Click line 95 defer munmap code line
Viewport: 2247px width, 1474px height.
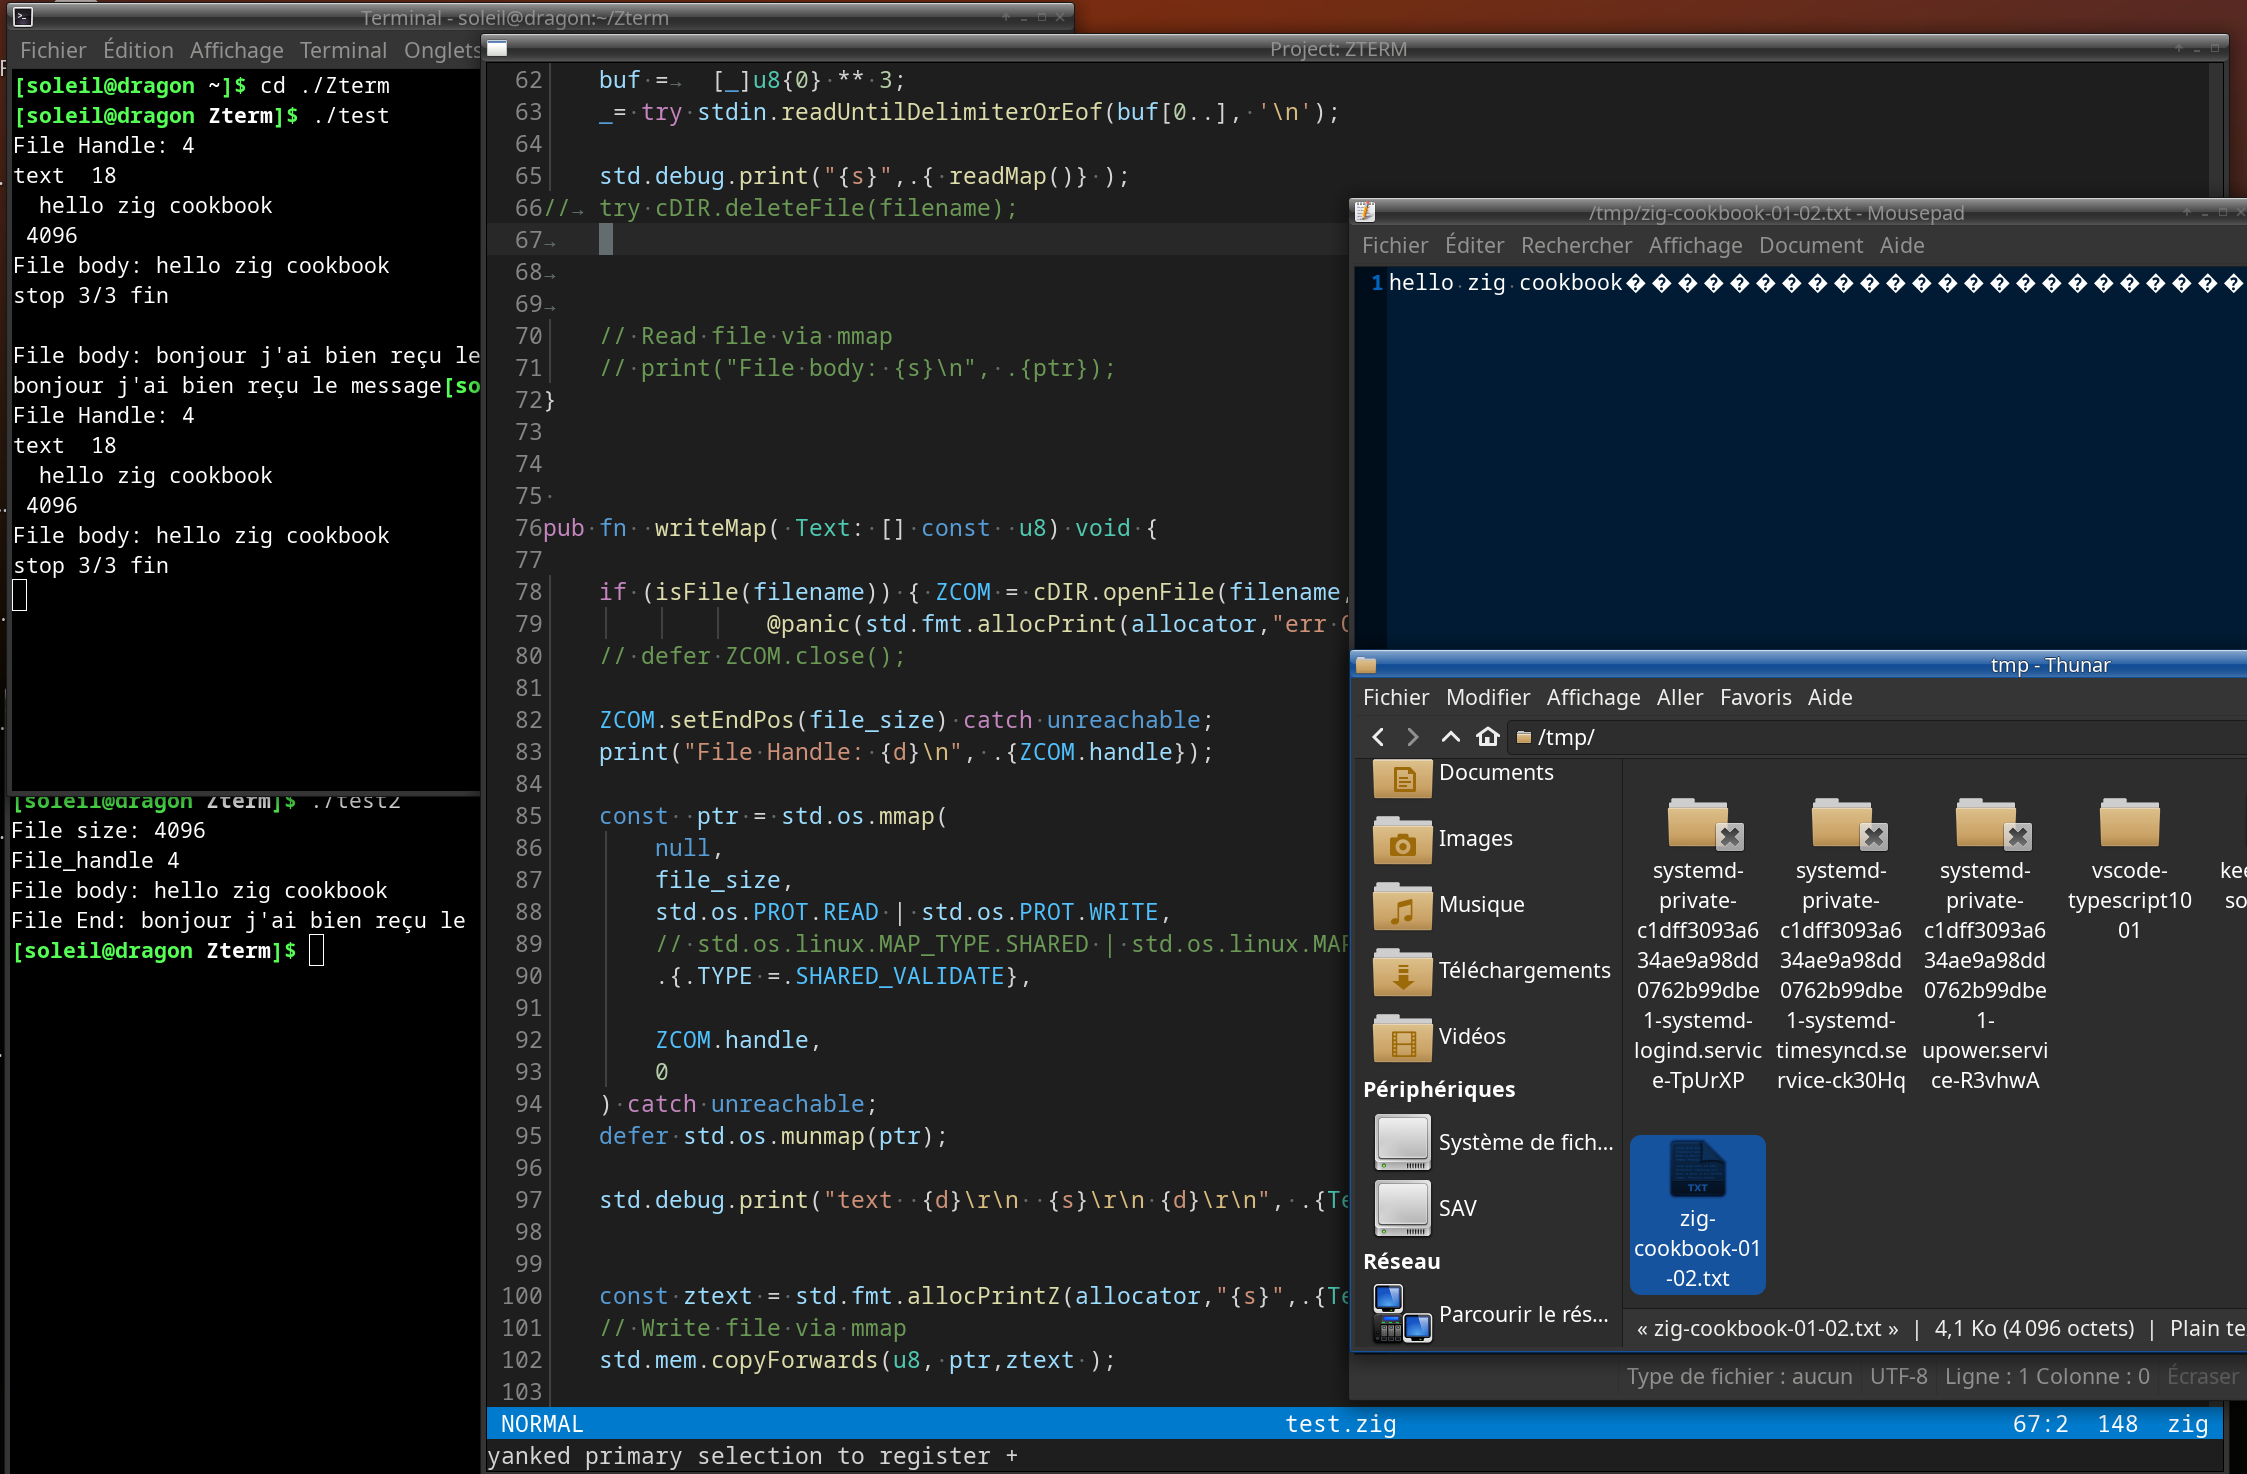[773, 1136]
